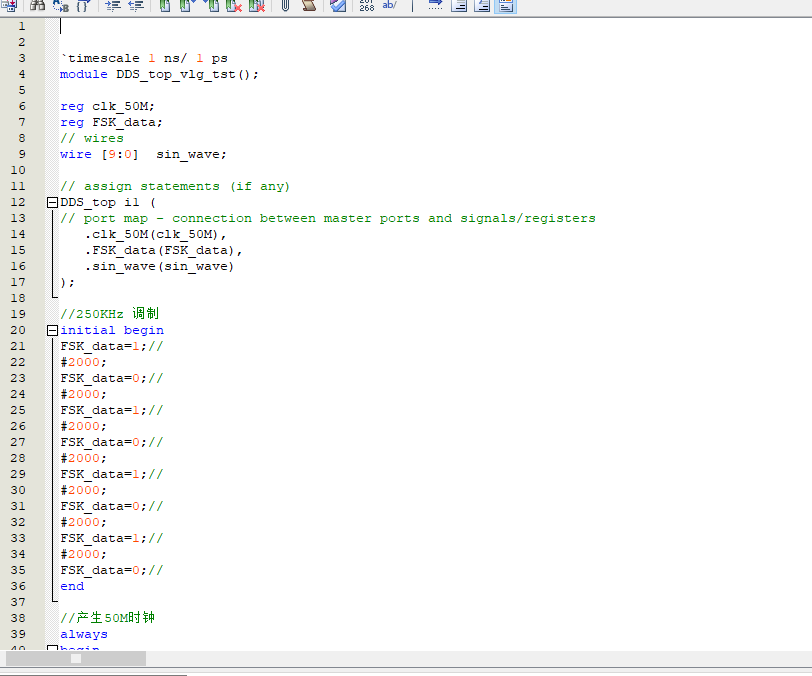Click the assign statements comment

pyautogui.click(x=175, y=186)
